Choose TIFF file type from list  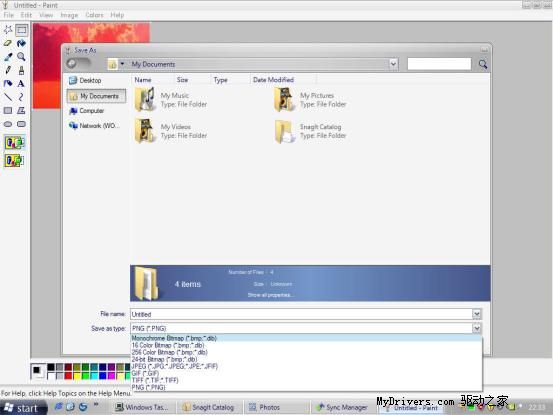click(x=306, y=380)
